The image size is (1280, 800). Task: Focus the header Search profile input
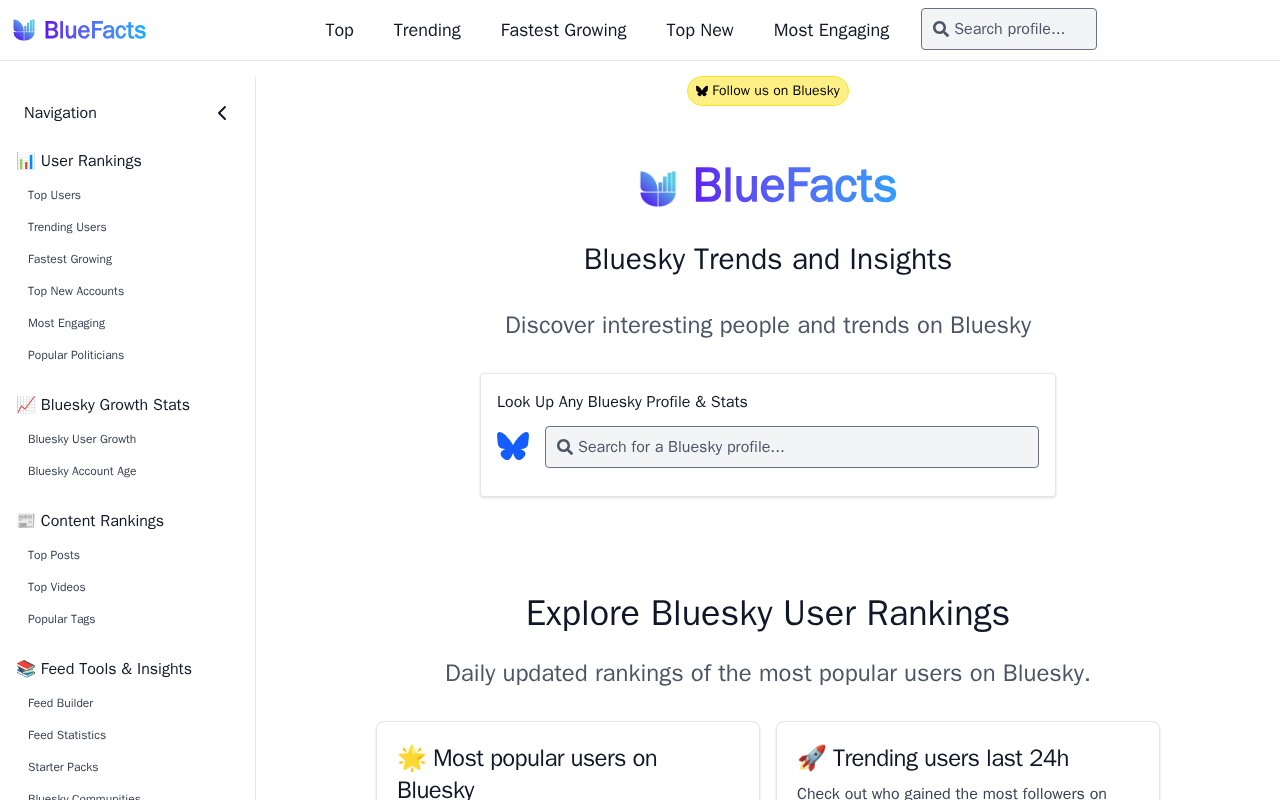click(1009, 29)
